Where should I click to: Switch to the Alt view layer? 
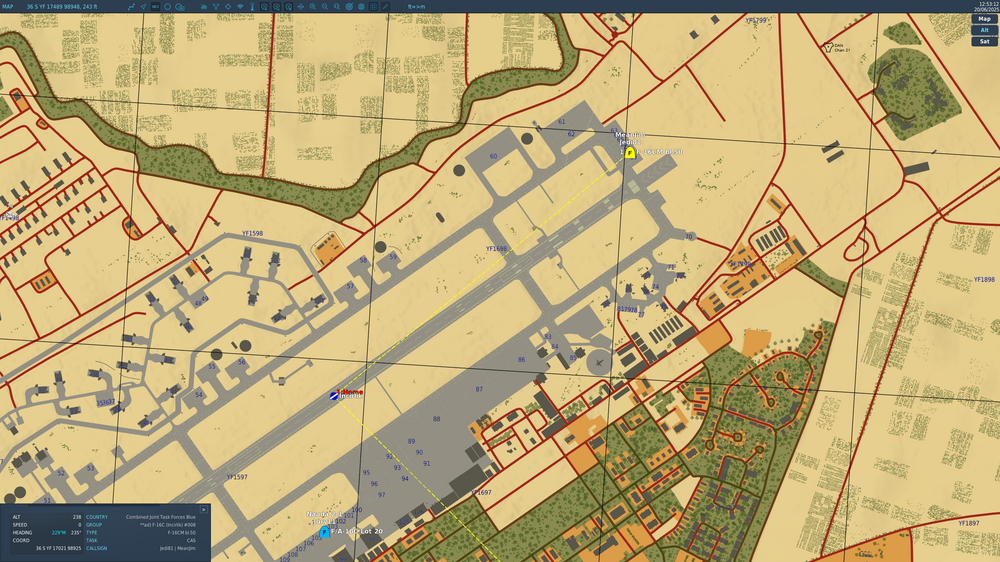click(985, 30)
